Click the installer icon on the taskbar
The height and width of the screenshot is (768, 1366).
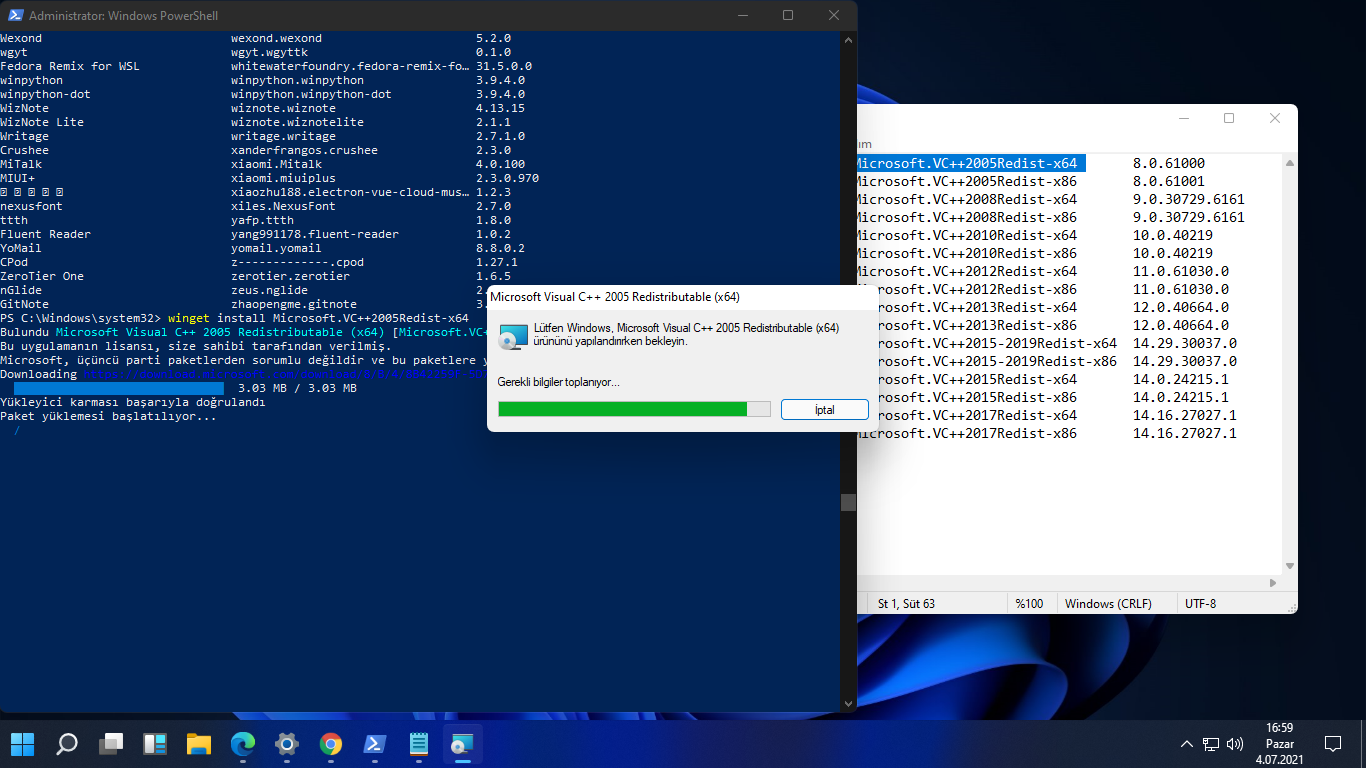[462, 744]
